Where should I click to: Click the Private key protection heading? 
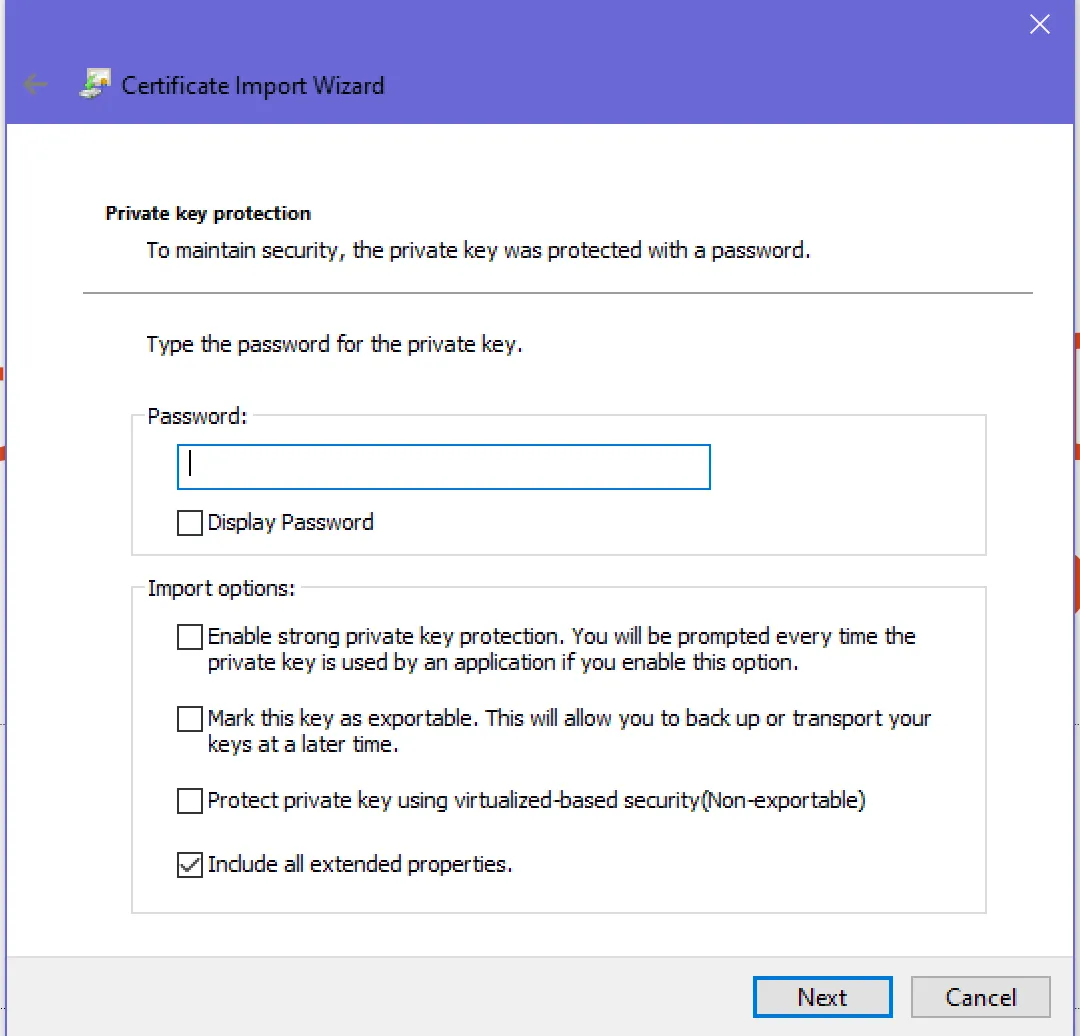(x=208, y=214)
